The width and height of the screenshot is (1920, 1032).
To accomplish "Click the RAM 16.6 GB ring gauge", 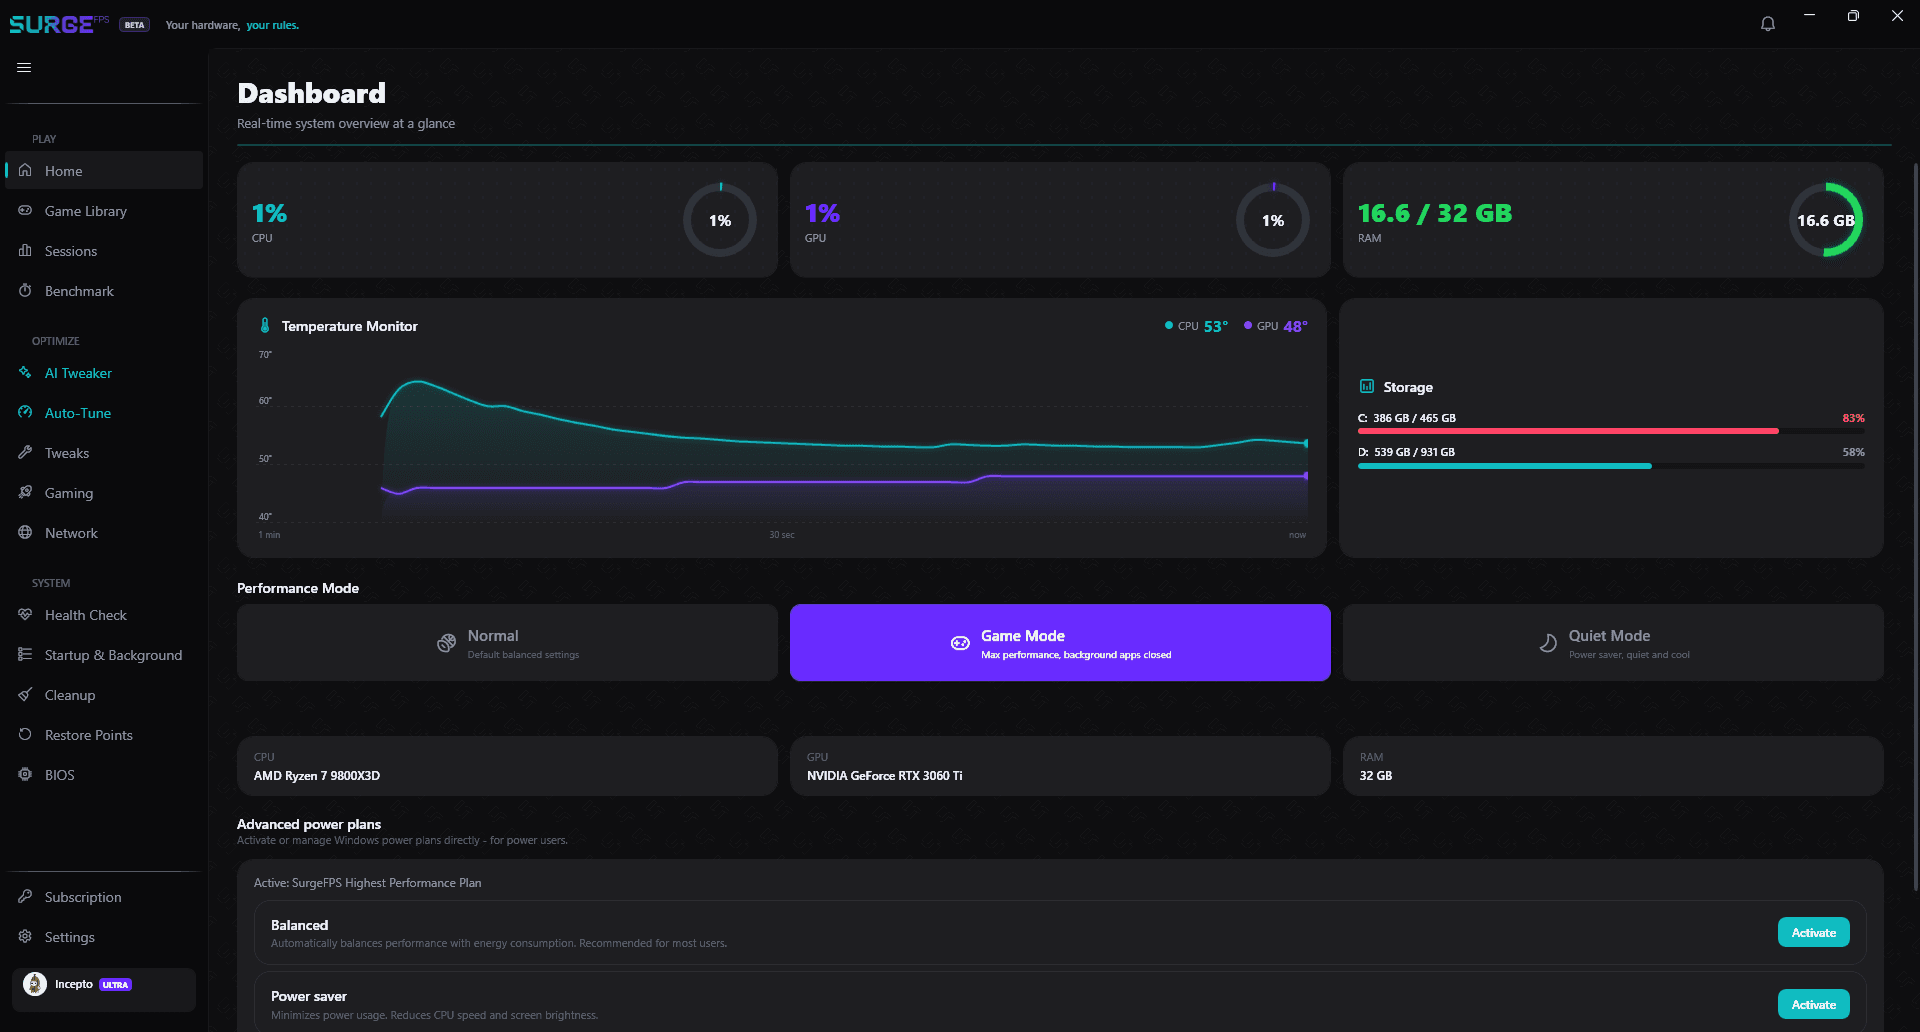I will coord(1825,220).
